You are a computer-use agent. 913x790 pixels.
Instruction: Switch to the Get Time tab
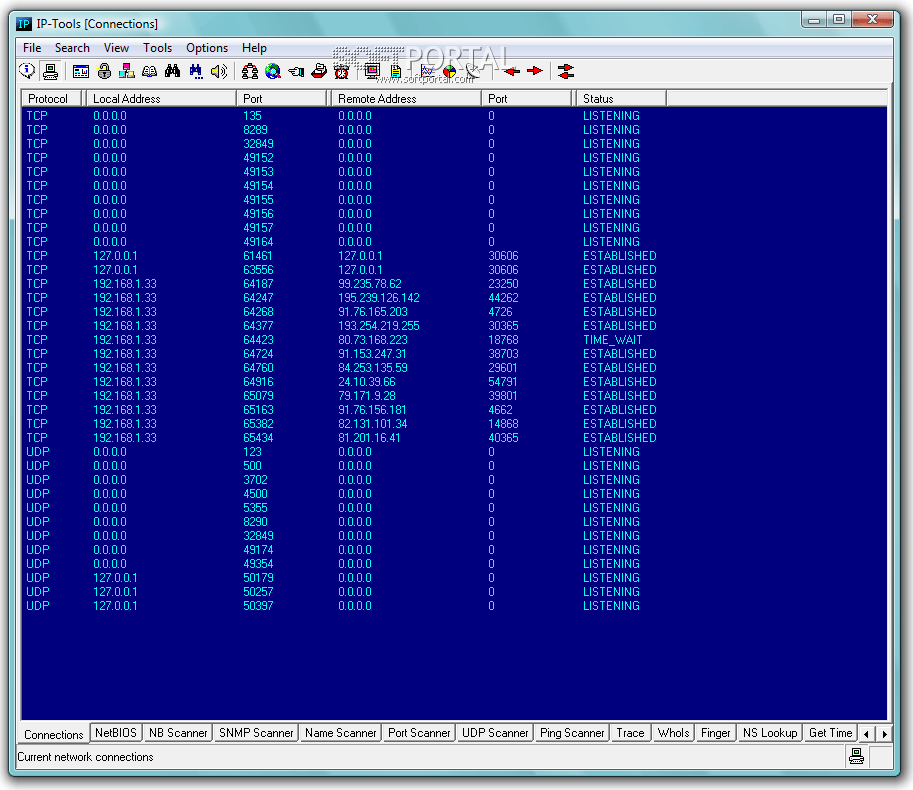[830, 732]
